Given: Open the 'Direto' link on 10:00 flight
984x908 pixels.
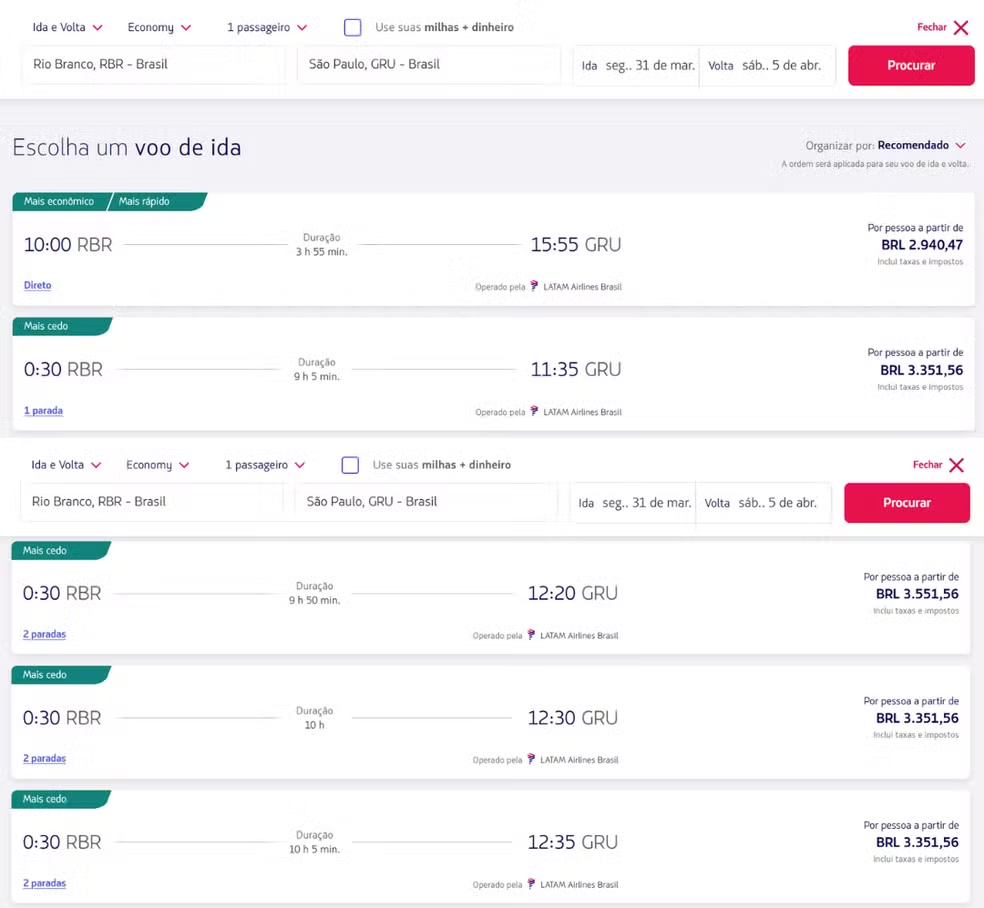Looking at the screenshot, I should [38, 286].
